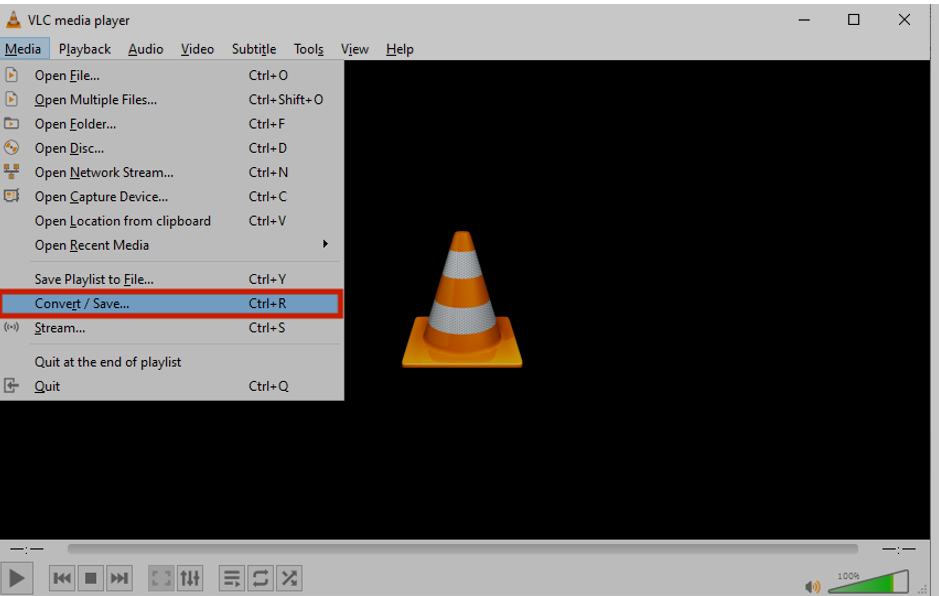Image resolution: width=939 pixels, height=596 pixels.
Task: Select Quit menu entry
Action: coord(172,386)
